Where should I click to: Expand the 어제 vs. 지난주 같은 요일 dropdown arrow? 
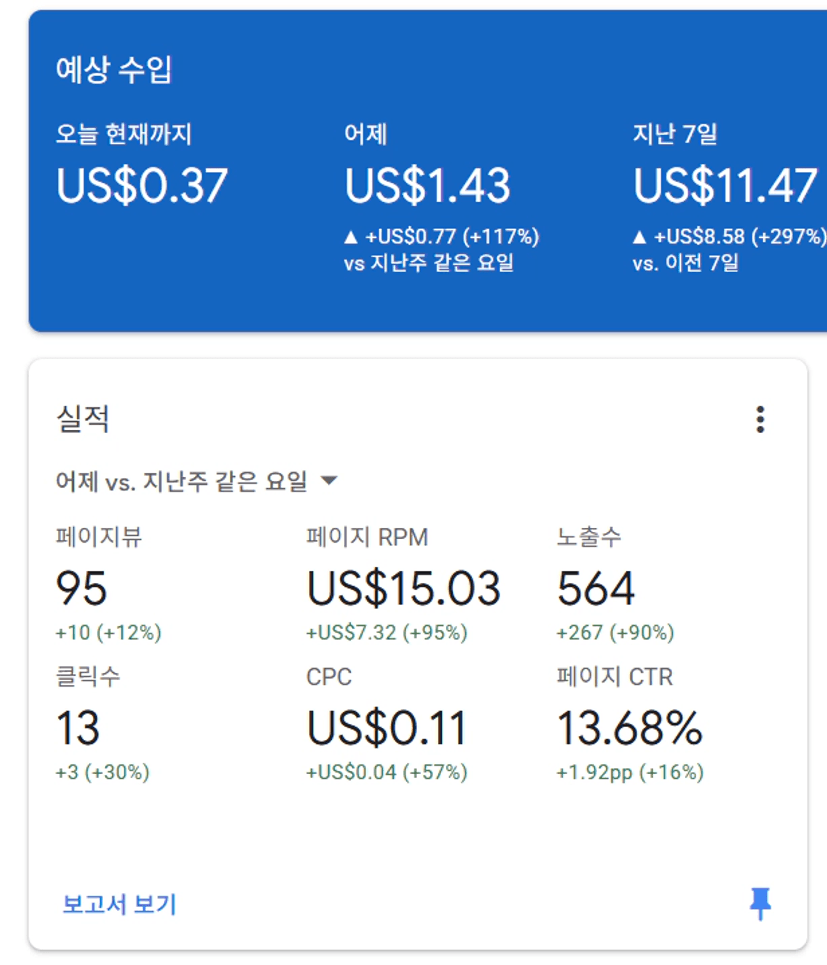click(329, 480)
